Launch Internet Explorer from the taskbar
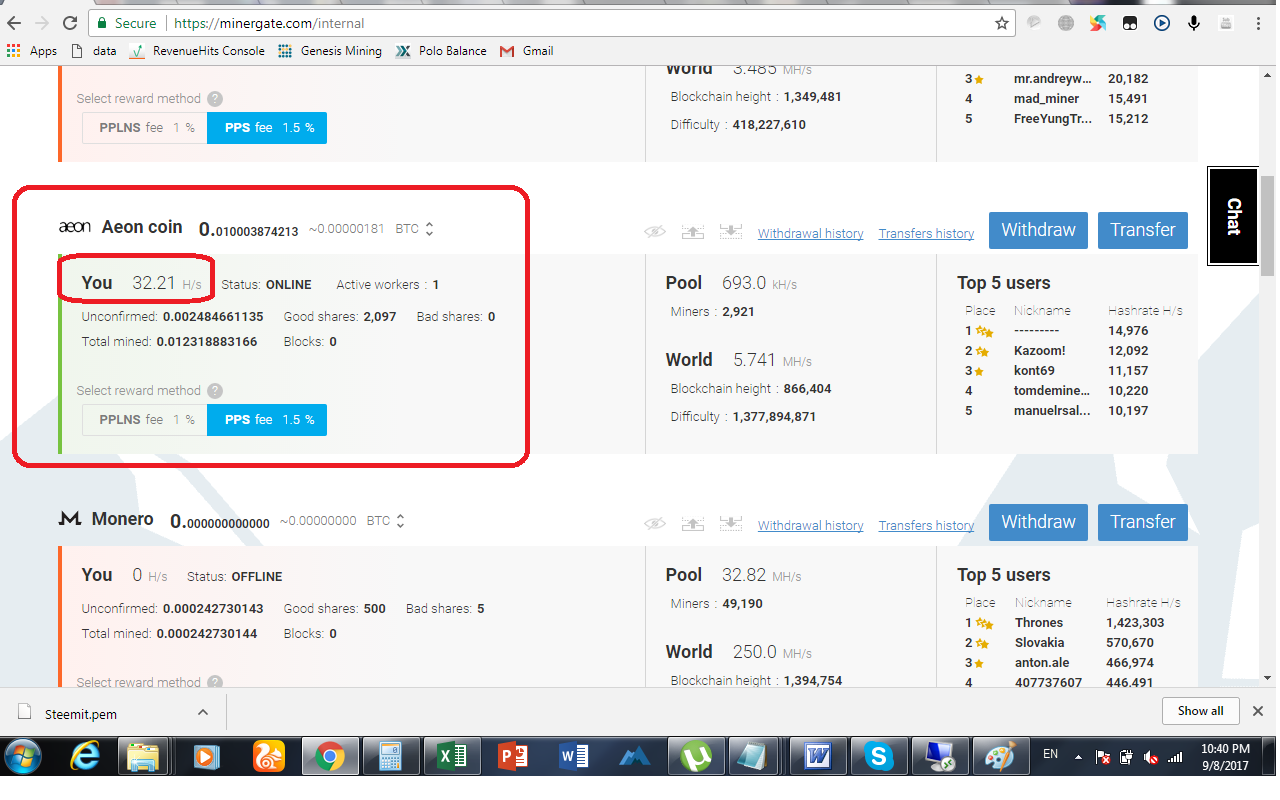The image size is (1280, 800). pyautogui.click(x=85, y=757)
